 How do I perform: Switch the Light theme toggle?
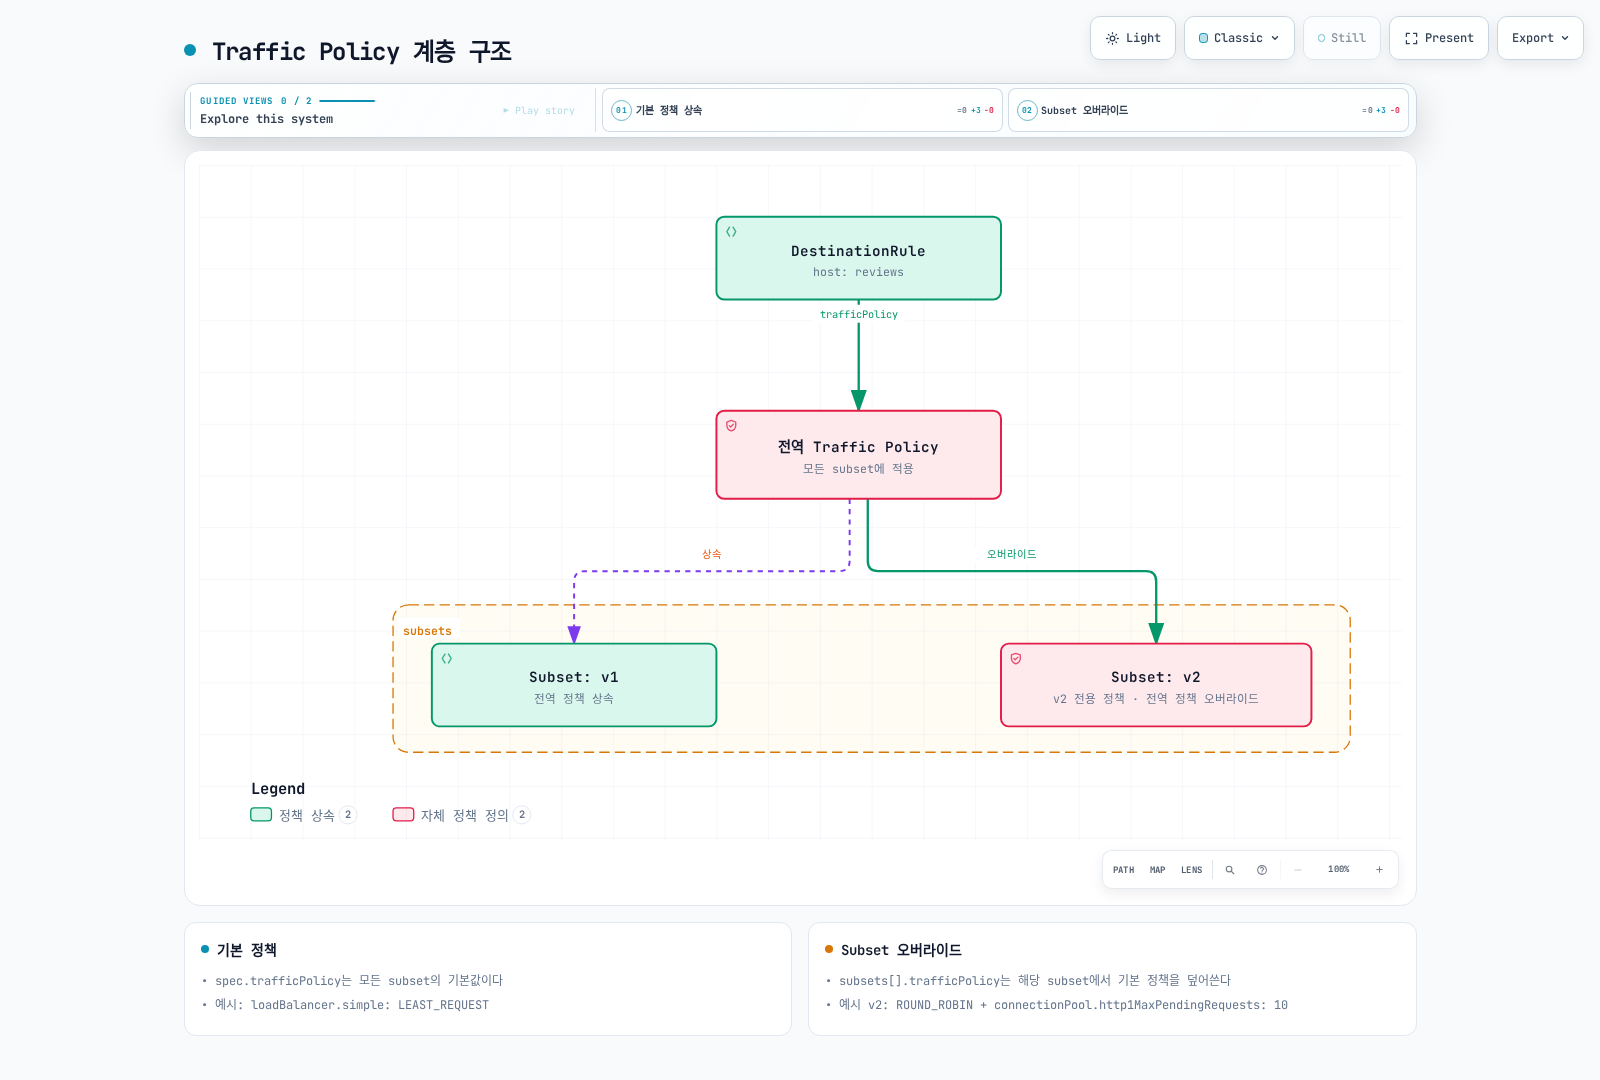point(1132,38)
